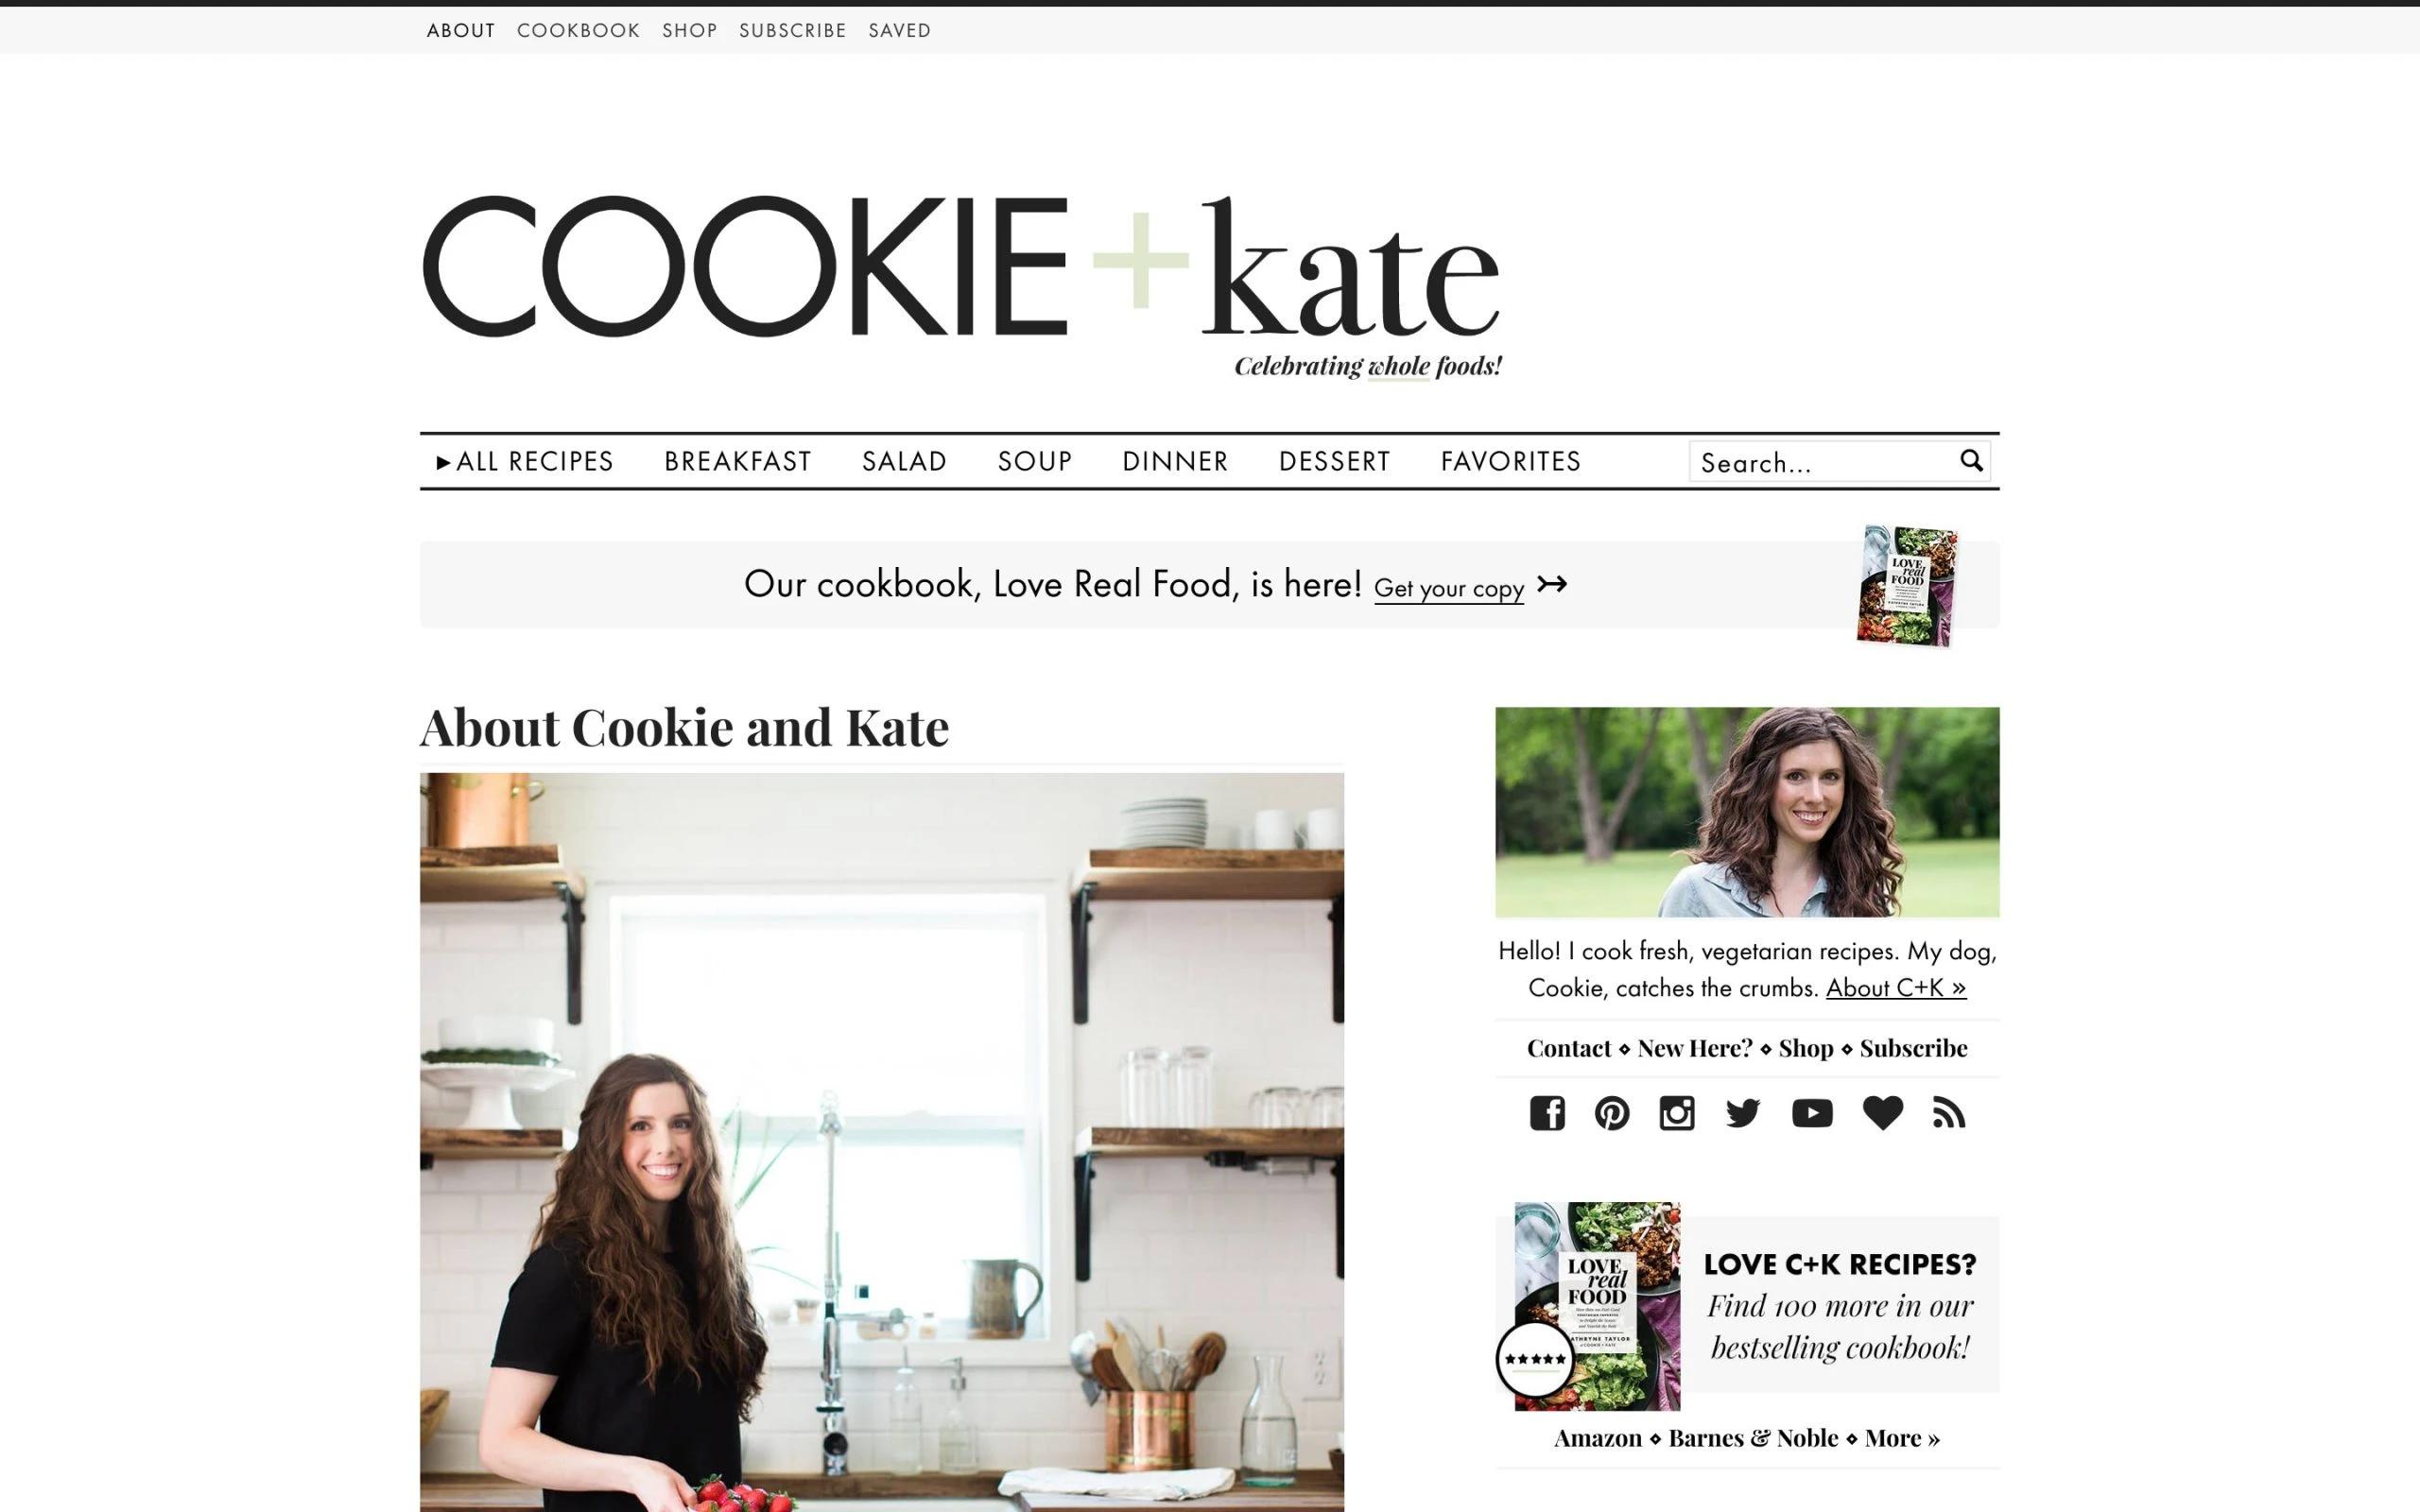
Task: Focus the Search input field
Action: tap(1823, 461)
